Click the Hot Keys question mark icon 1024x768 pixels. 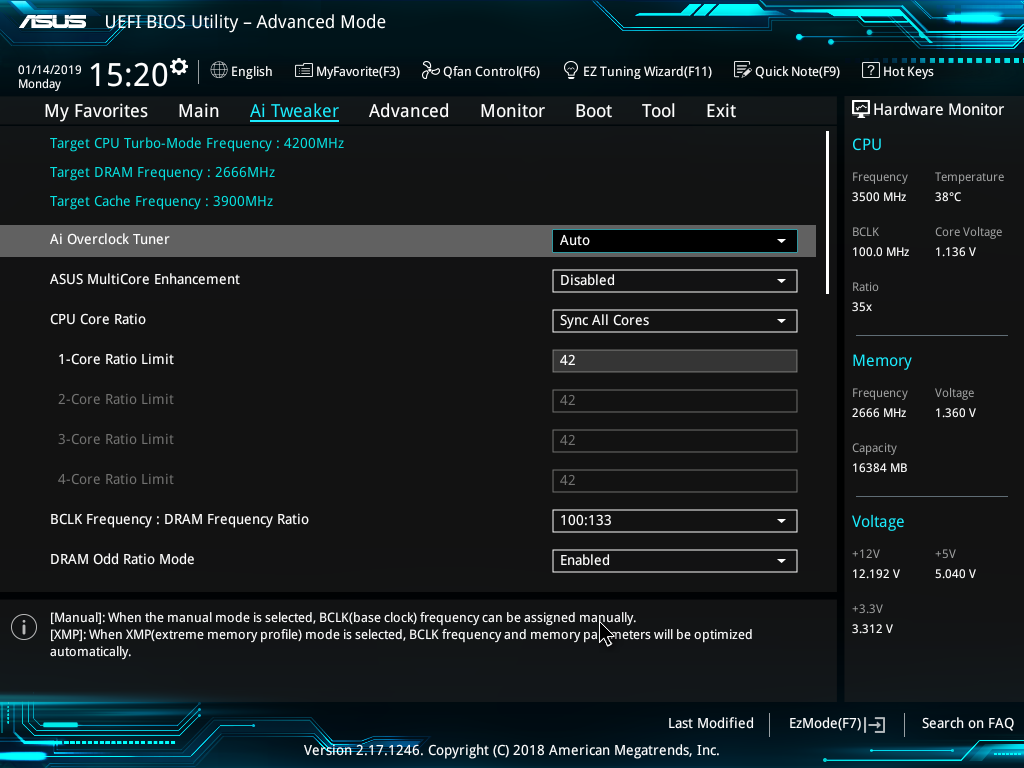pyautogui.click(x=870, y=71)
